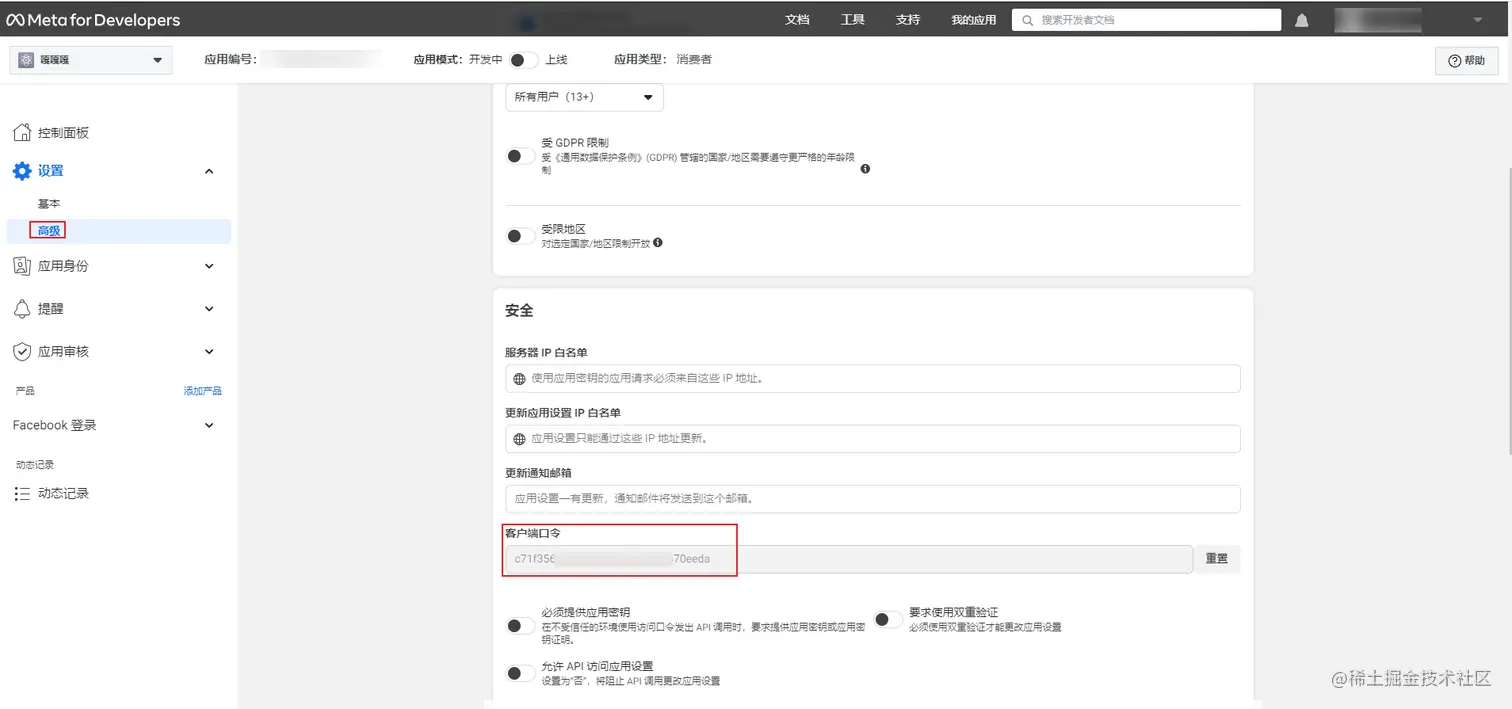Click Facebook 登录 in the sidebar
The width and height of the screenshot is (1512, 709).
pos(55,425)
